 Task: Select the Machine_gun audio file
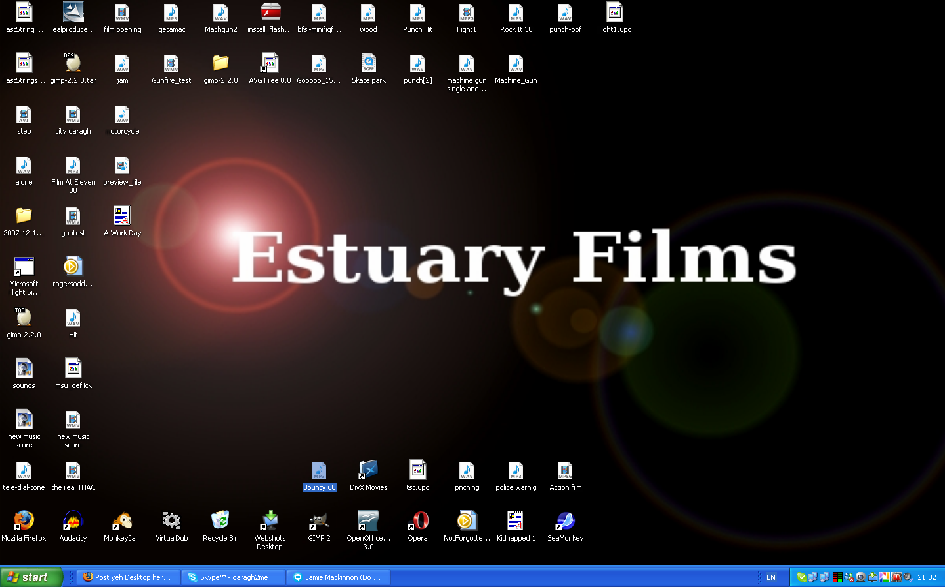[515, 65]
